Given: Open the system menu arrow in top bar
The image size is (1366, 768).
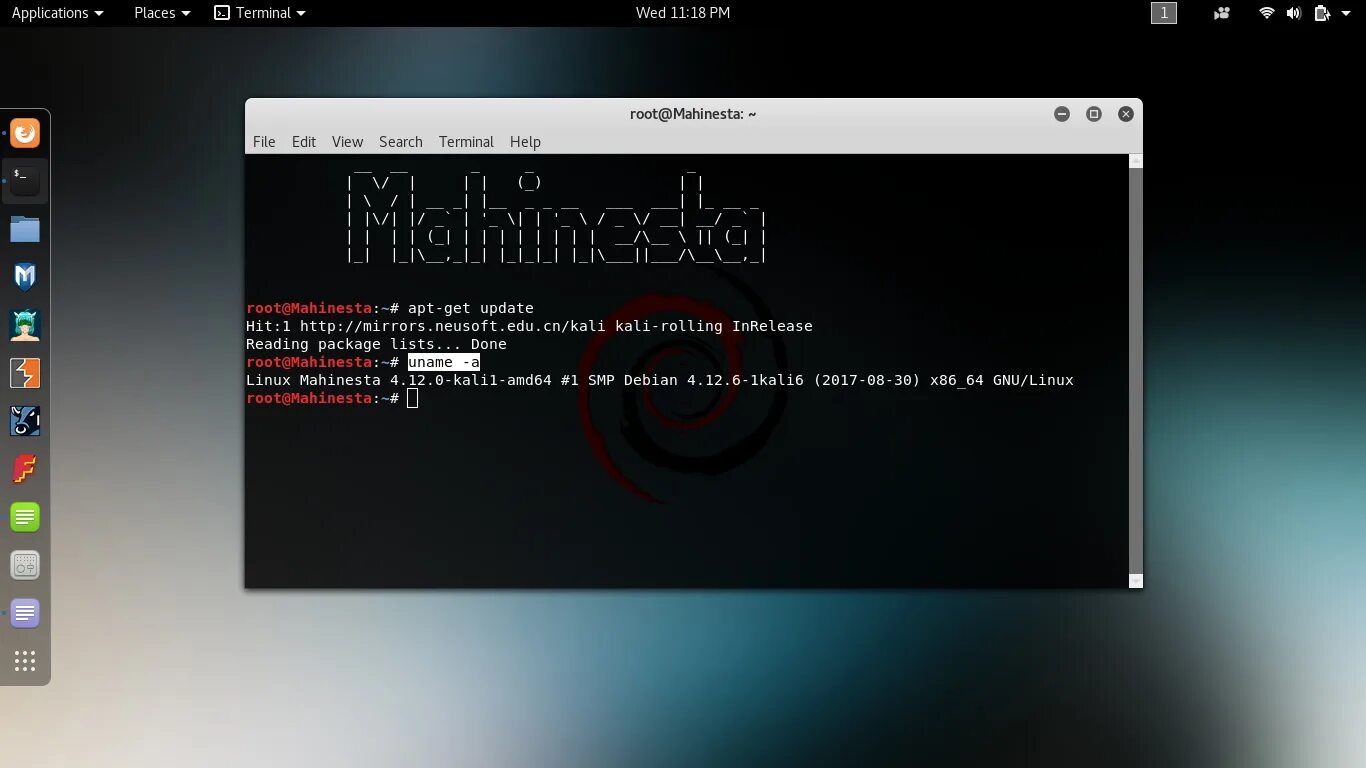Looking at the screenshot, I should tap(1346, 13).
